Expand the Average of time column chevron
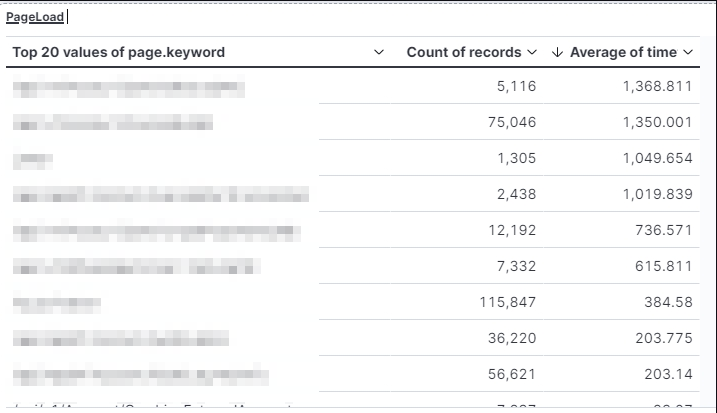This screenshot has width=717, height=413. [x=688, y=52]
